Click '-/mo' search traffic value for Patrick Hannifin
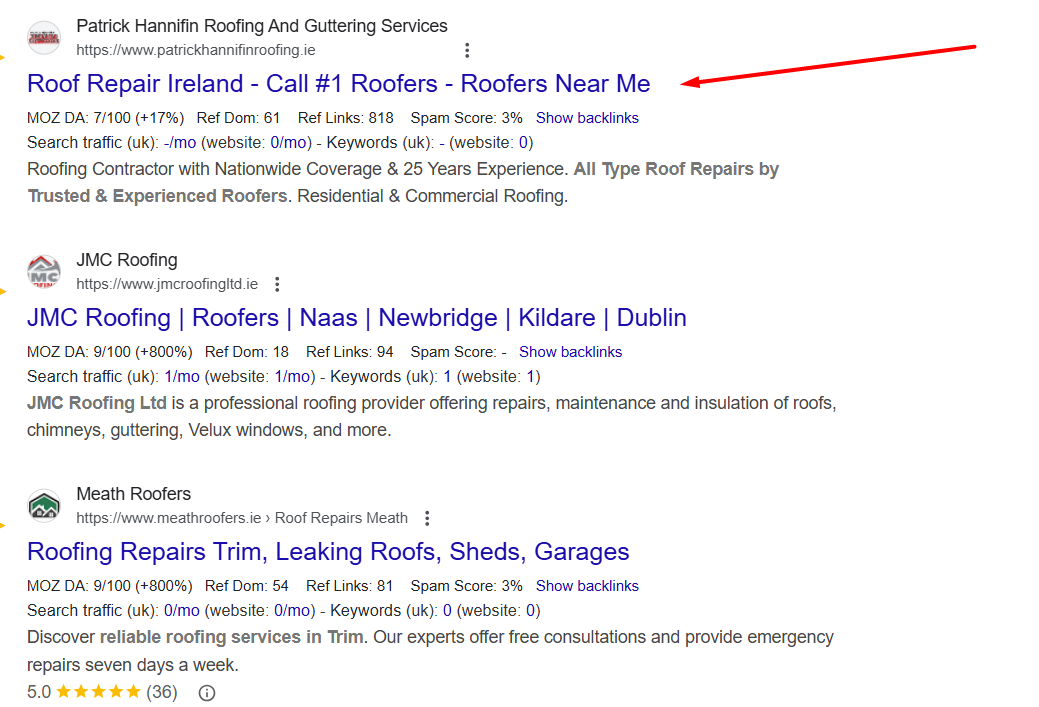 (180, 142)
